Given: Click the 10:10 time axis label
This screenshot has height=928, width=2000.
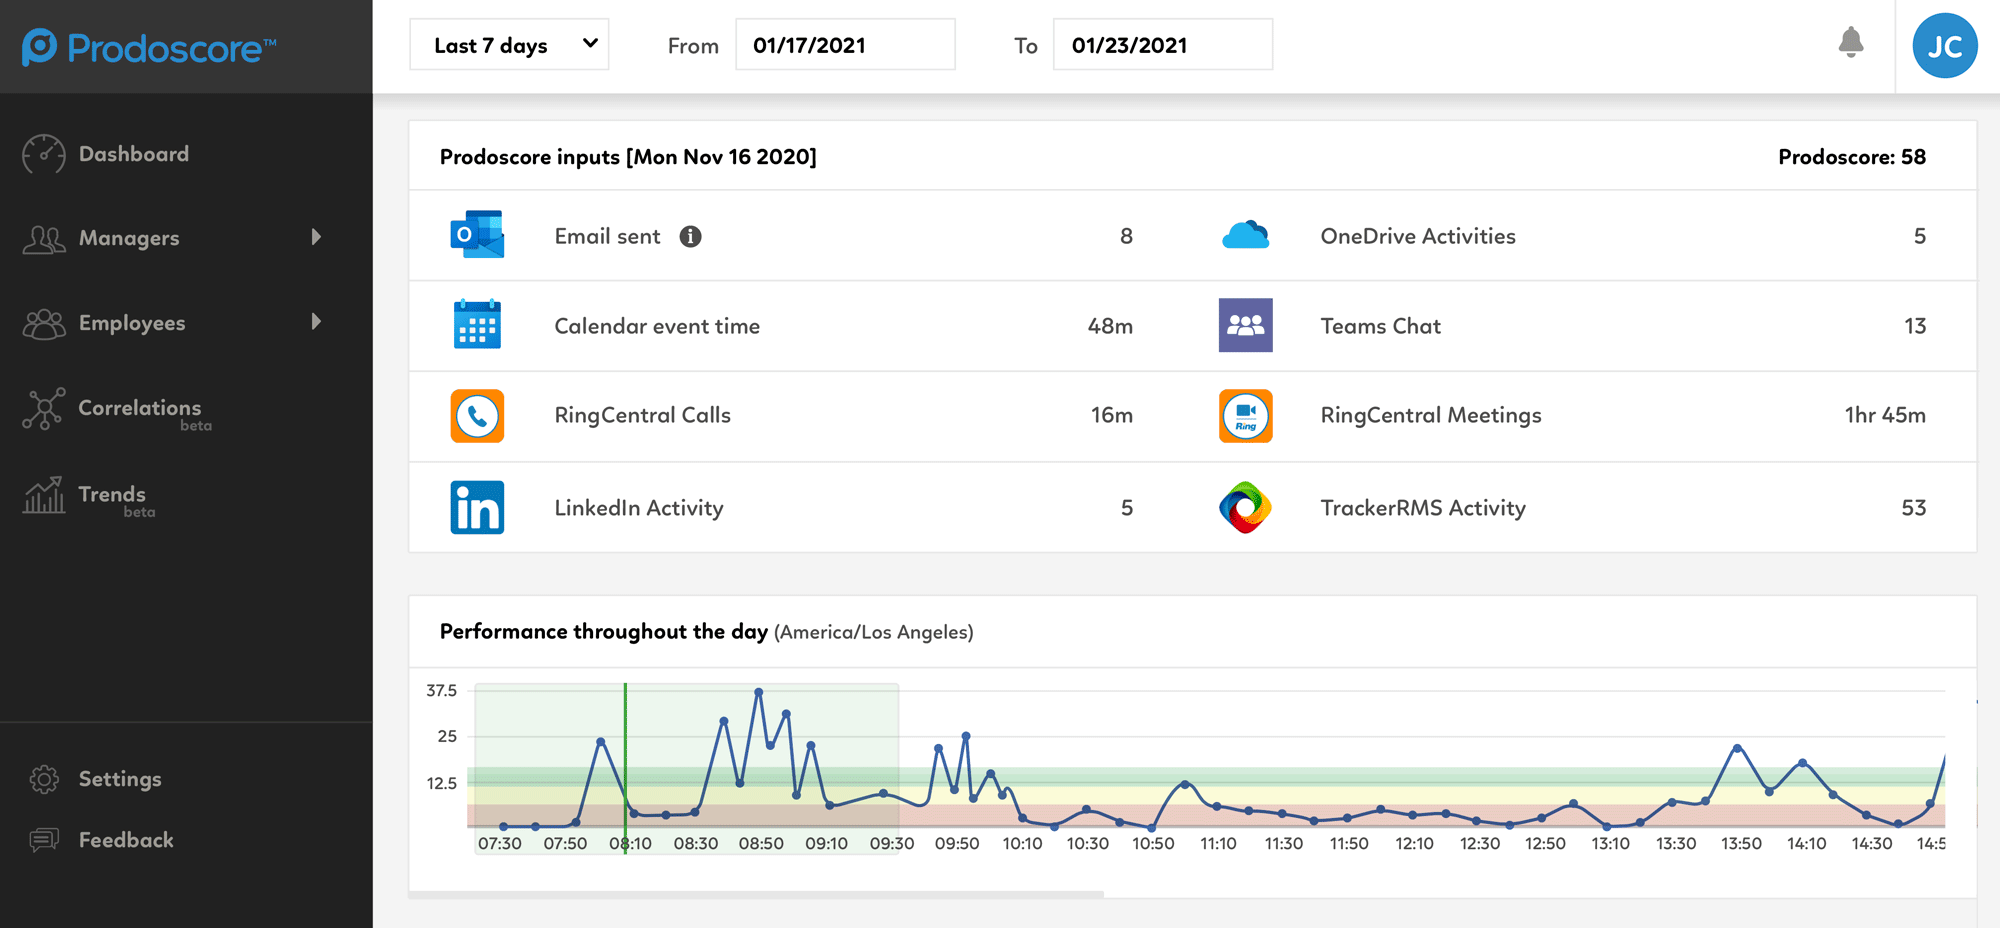Looking at the screenshot, I should click(x=1022, y=844).
